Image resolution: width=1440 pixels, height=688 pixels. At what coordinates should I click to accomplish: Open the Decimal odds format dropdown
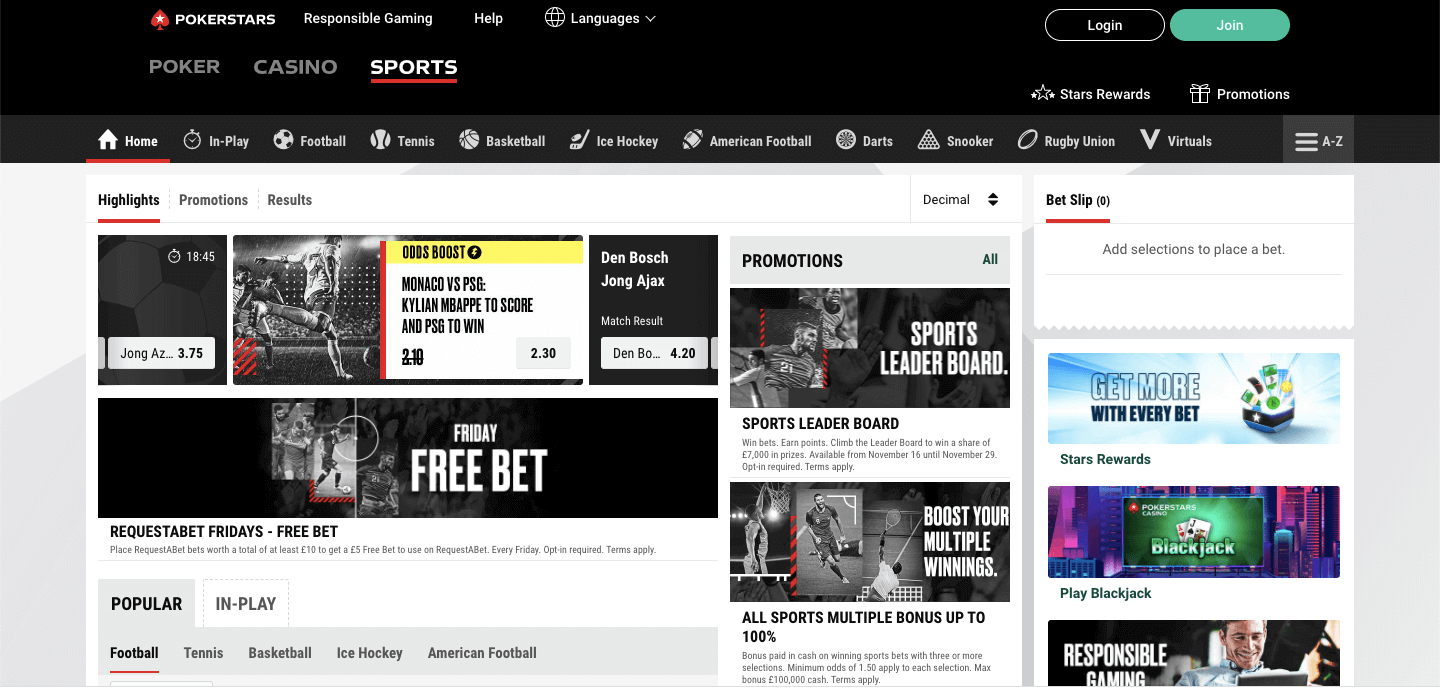[961, 200]
